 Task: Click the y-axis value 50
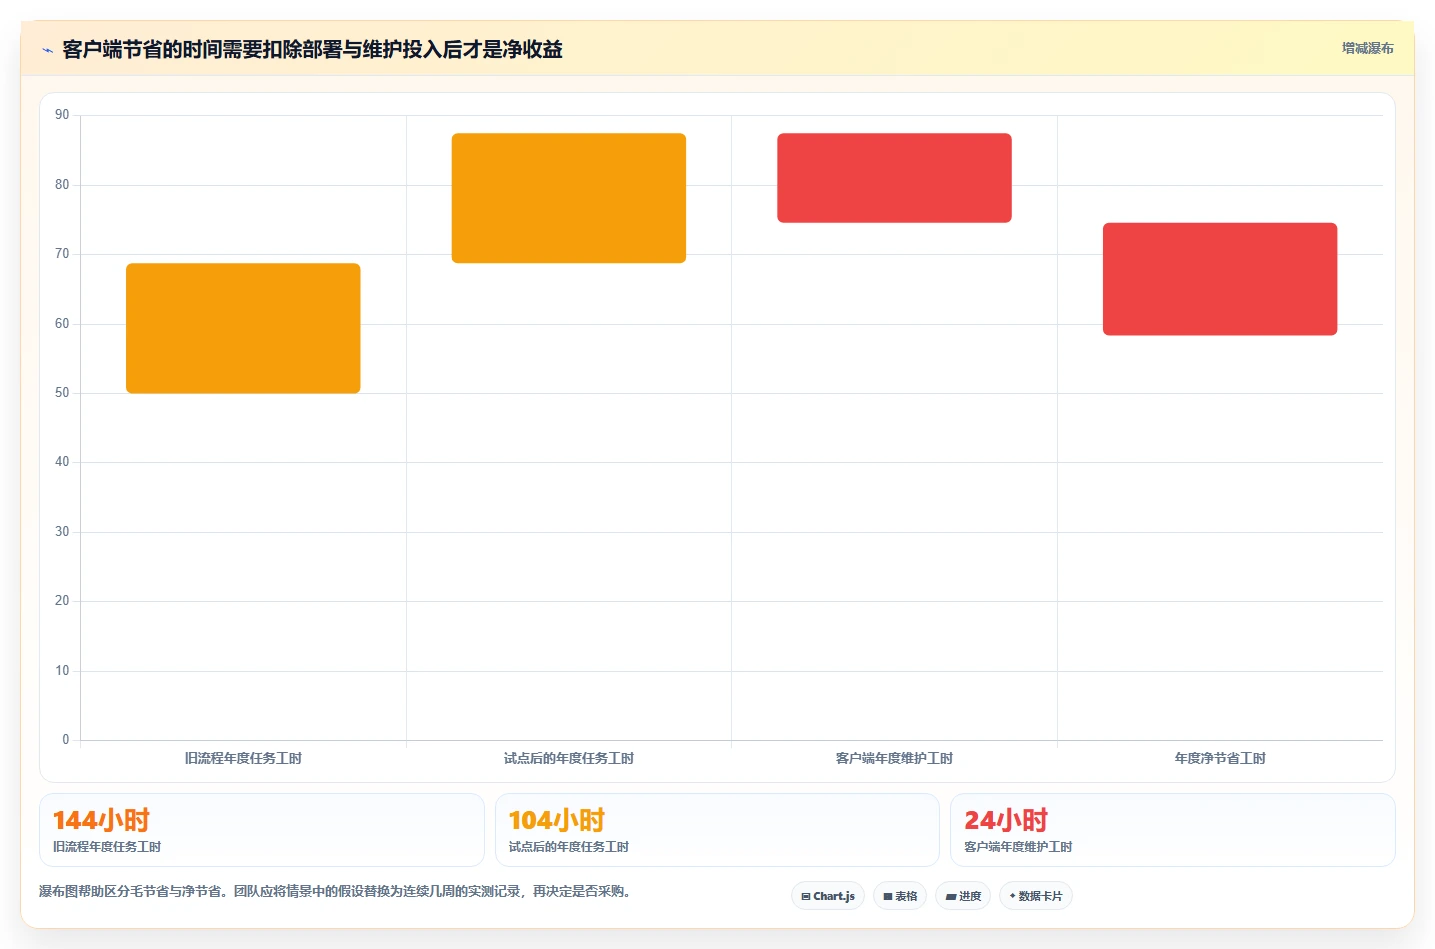(62, 393)
